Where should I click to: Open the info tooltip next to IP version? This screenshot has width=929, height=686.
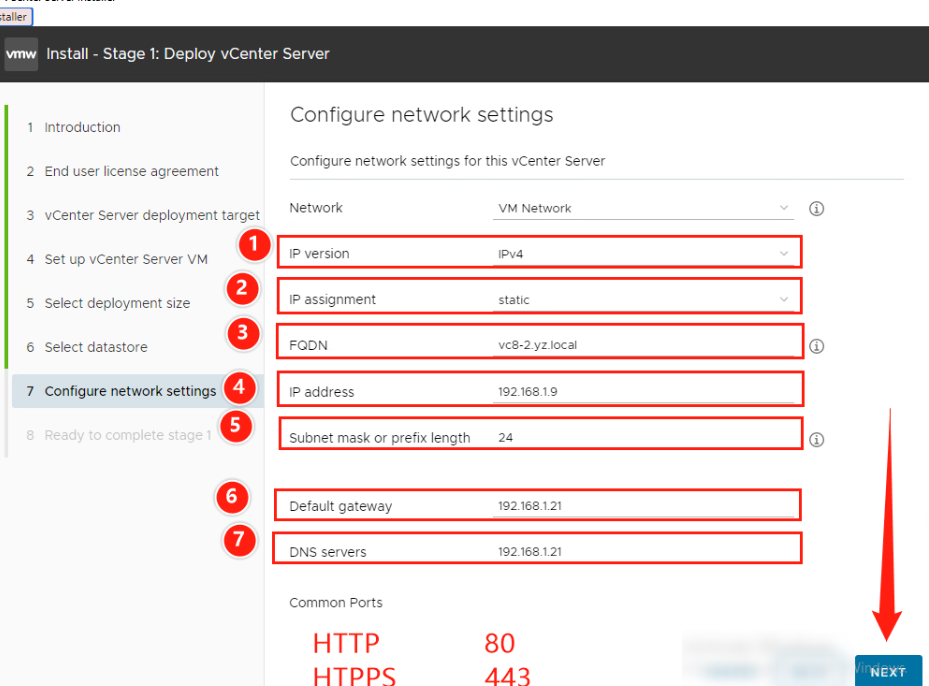816,253
